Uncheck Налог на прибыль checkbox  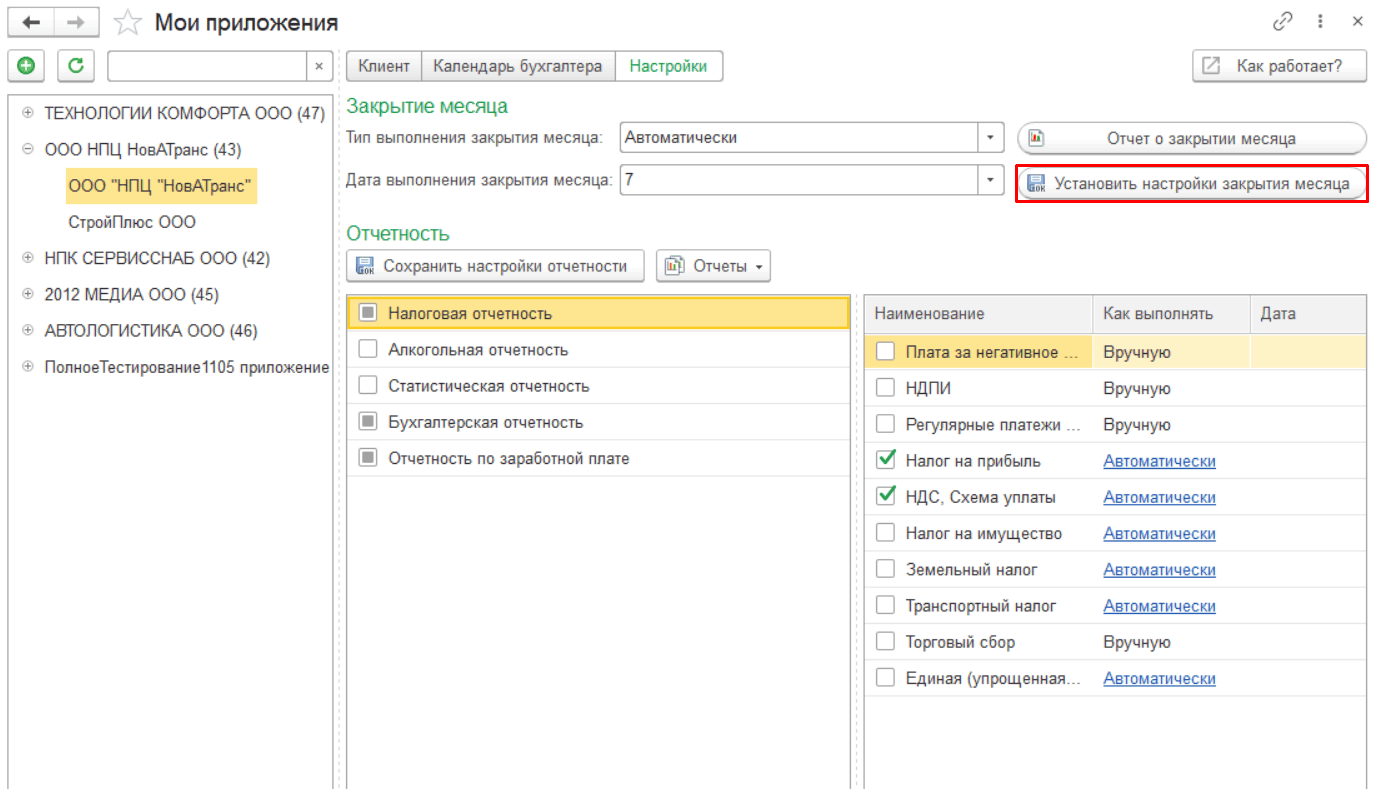coord(885,460)
